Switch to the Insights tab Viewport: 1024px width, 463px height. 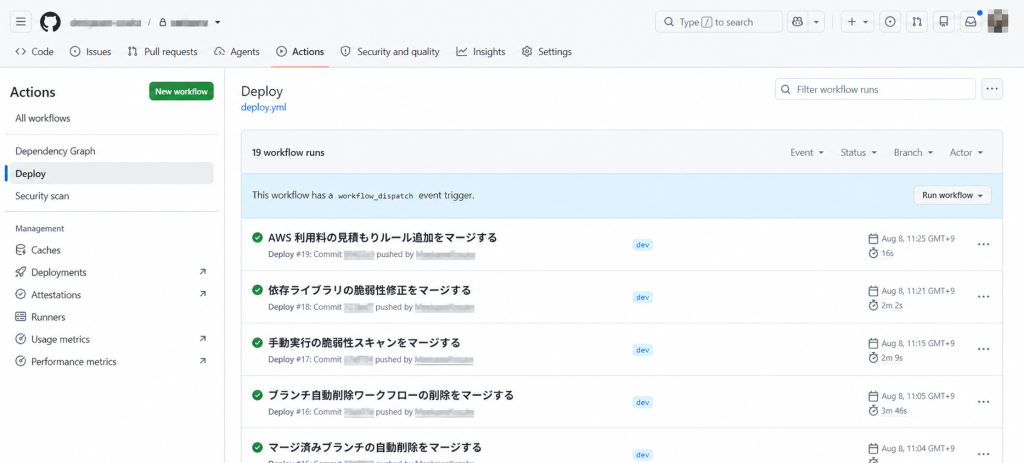pos(481,52)
